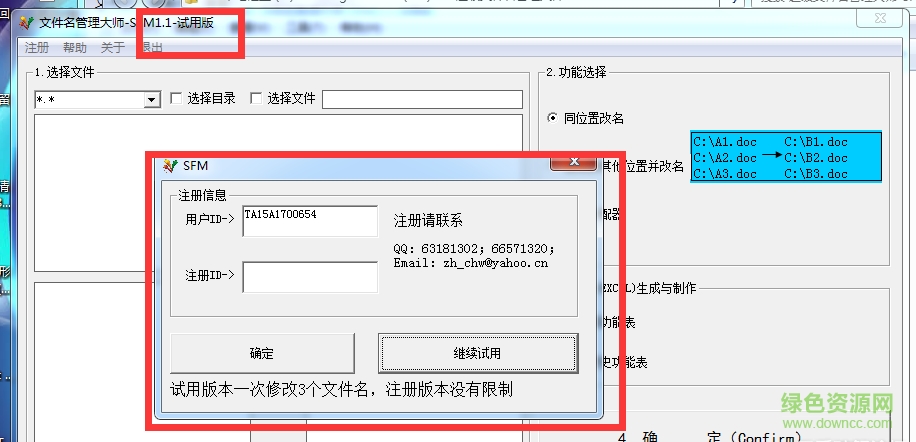Expand the *.* file filter dropdown
Screen dimensions: 916x442
[152, 99]
